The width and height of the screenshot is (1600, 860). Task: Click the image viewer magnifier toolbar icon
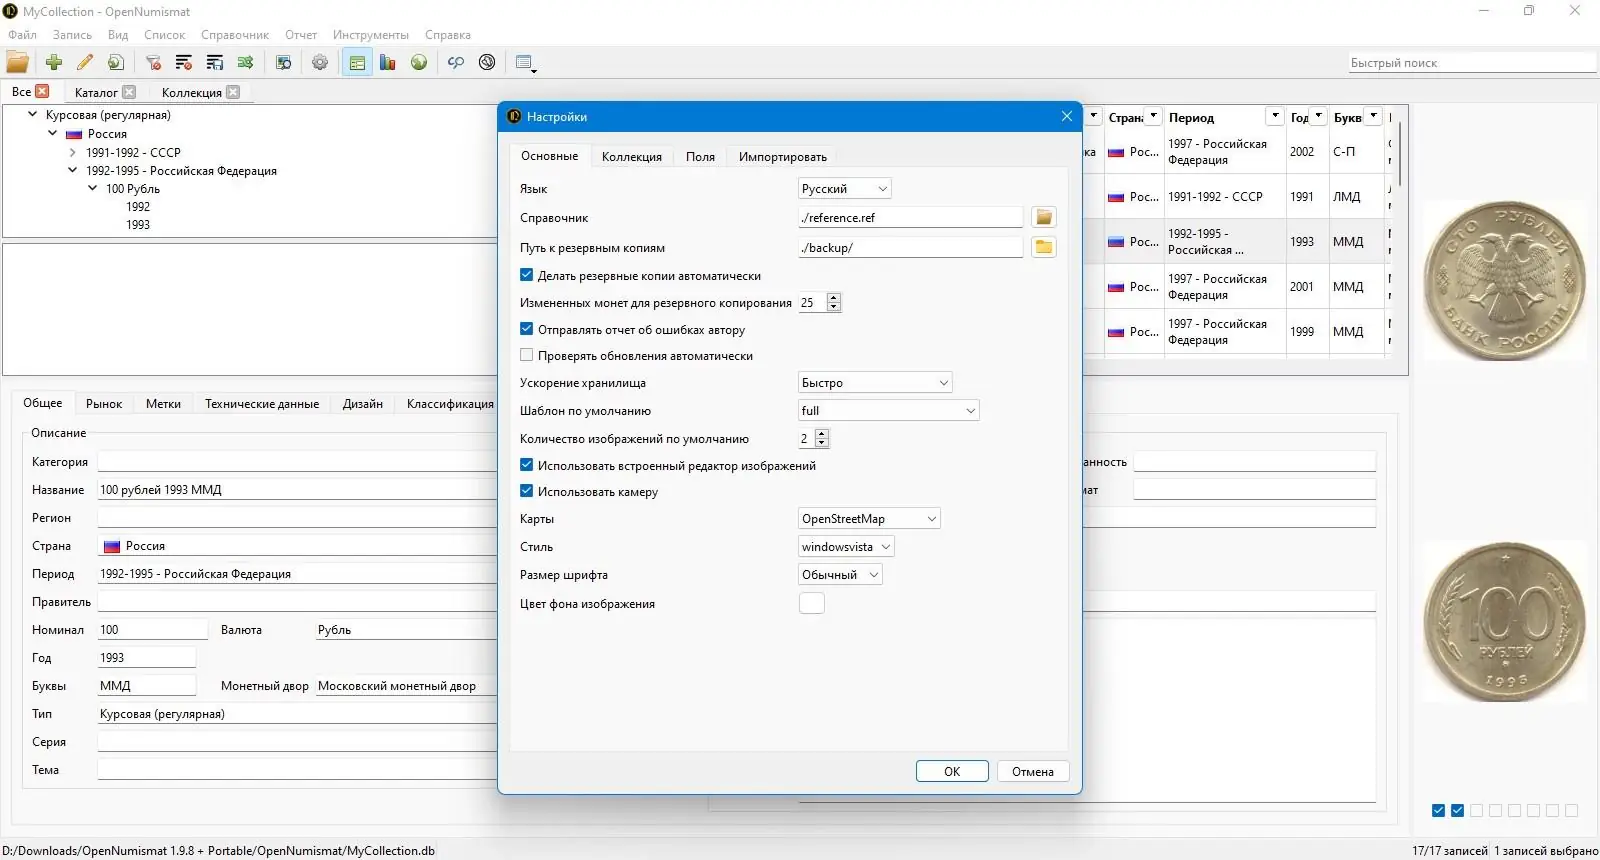point(284,62)
